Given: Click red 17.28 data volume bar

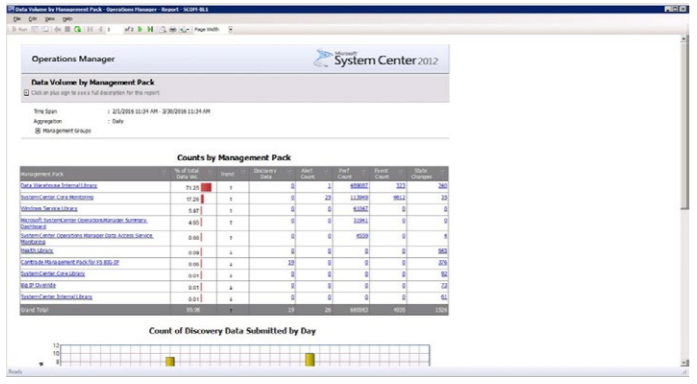Looking at the screenshot, I should (202, 199).
